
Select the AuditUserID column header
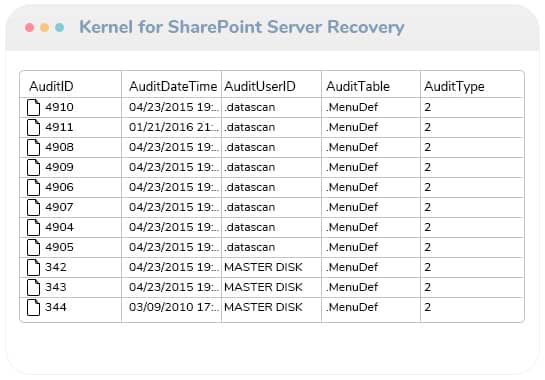(x=260, y=86)
